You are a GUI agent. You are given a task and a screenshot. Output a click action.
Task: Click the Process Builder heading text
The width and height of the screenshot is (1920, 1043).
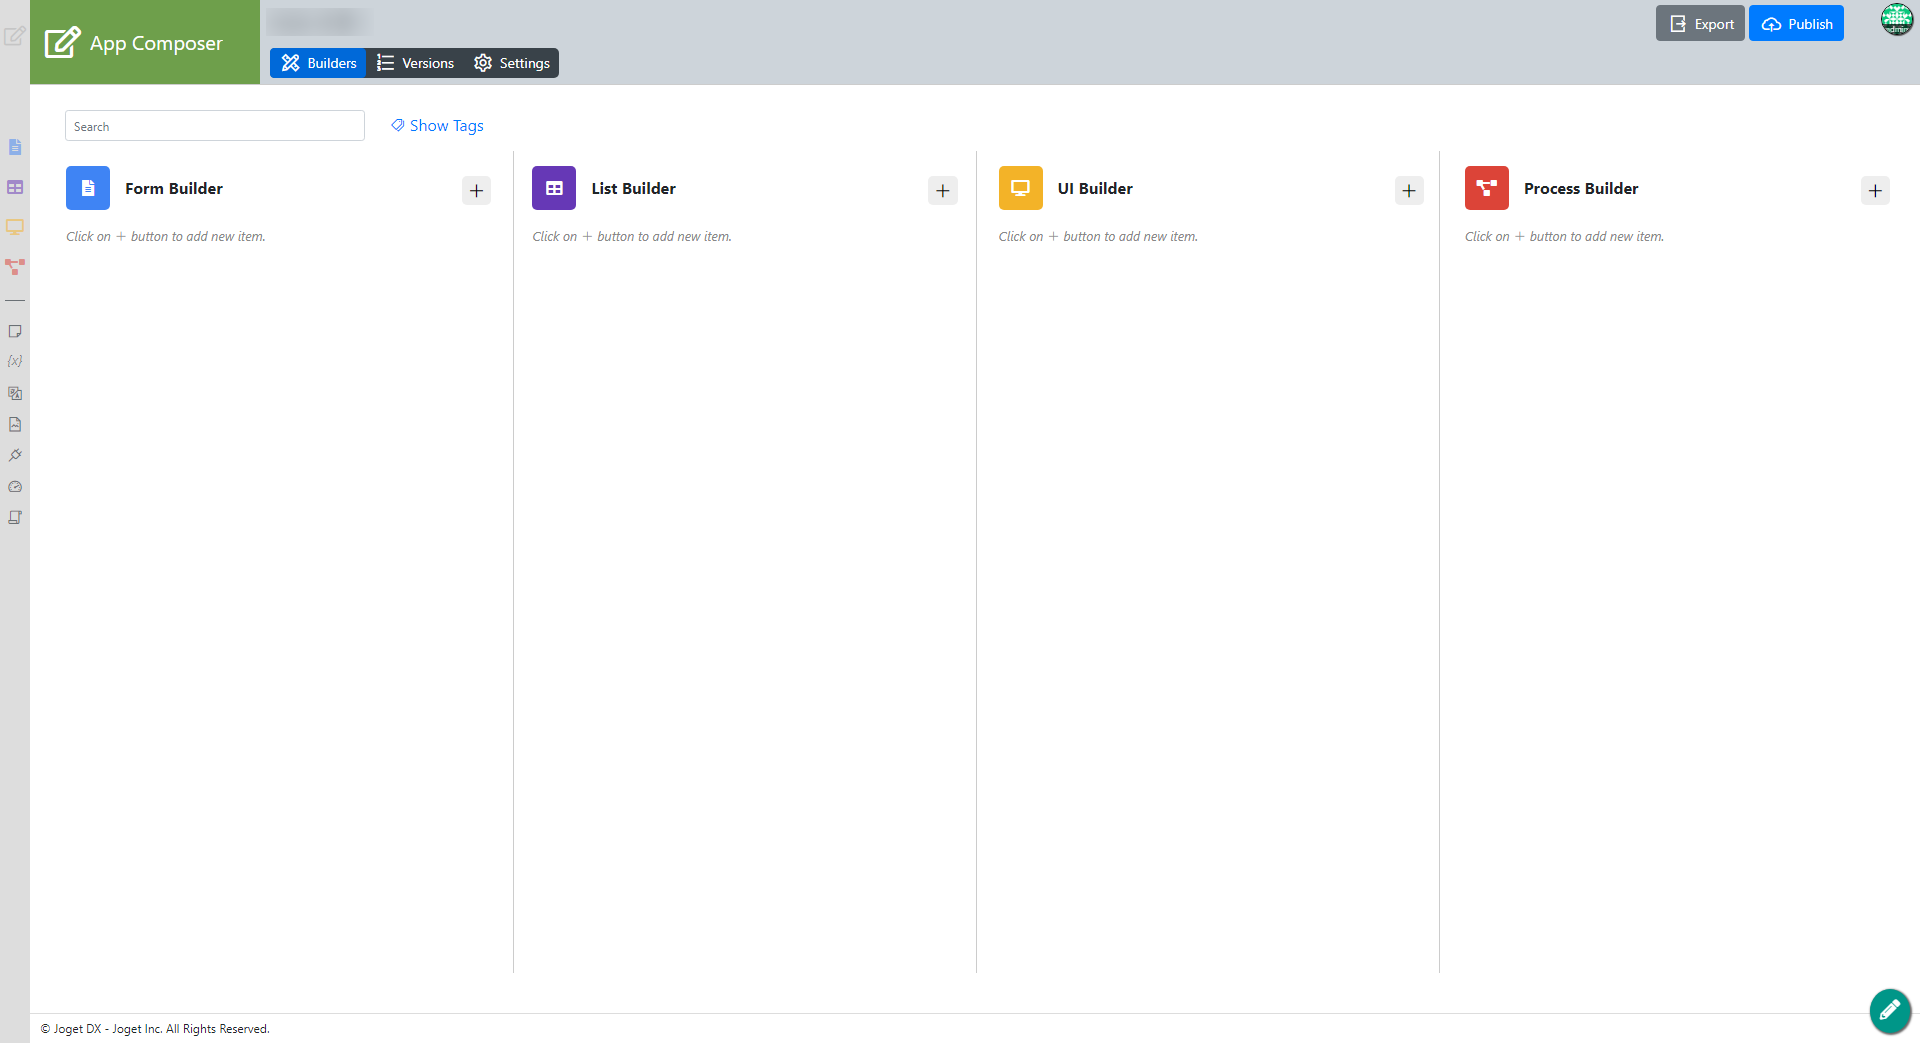1581,188
